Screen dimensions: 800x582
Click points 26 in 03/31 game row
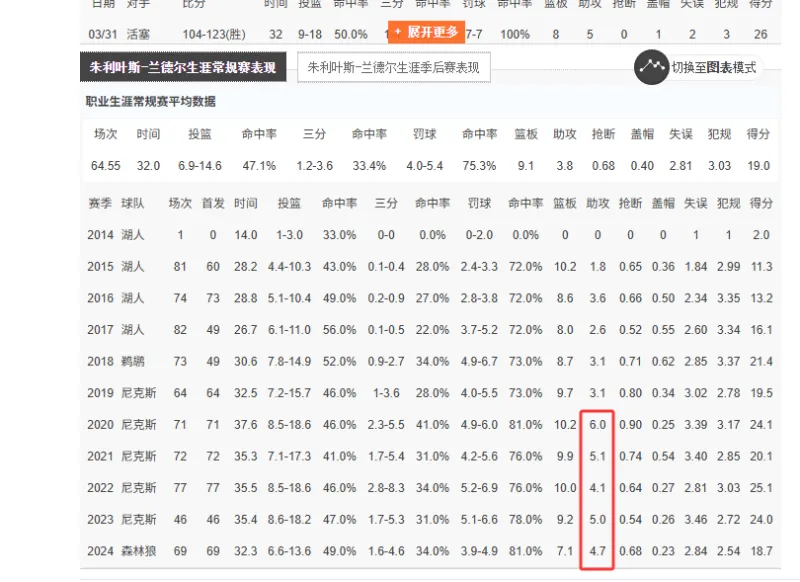pyautogui.click(x=761, y=35)
